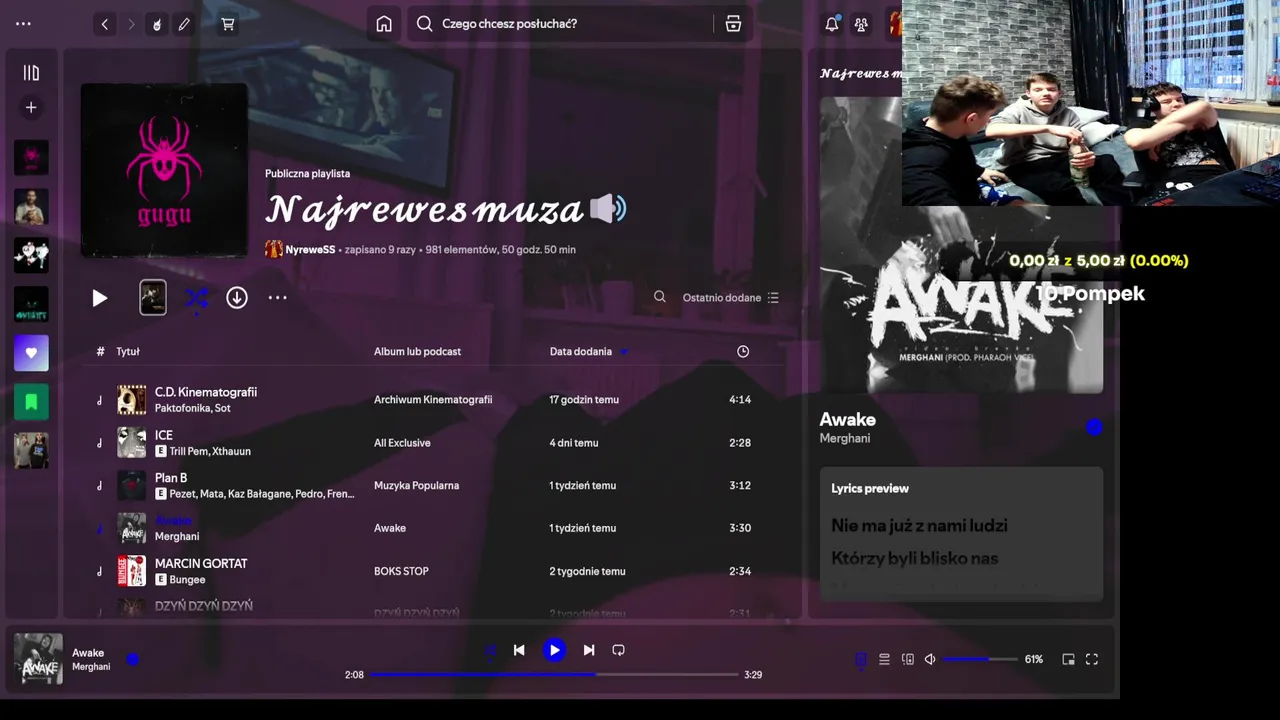Skip to the next track

[589, 650]
